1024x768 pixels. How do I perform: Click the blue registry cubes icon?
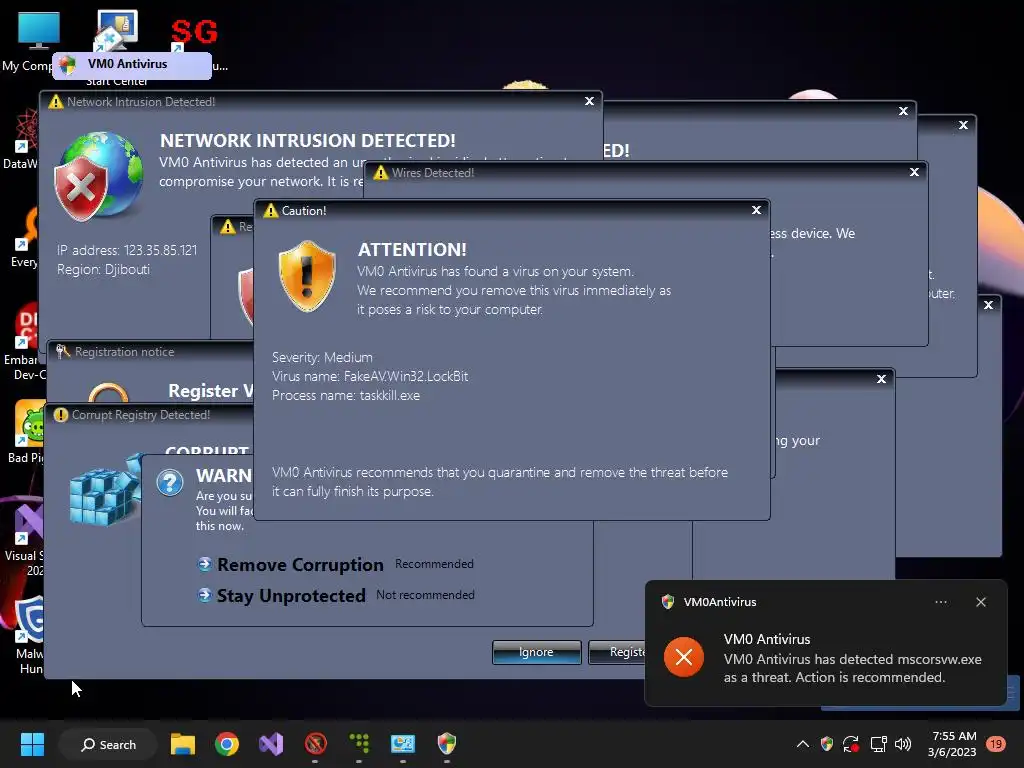106,491
